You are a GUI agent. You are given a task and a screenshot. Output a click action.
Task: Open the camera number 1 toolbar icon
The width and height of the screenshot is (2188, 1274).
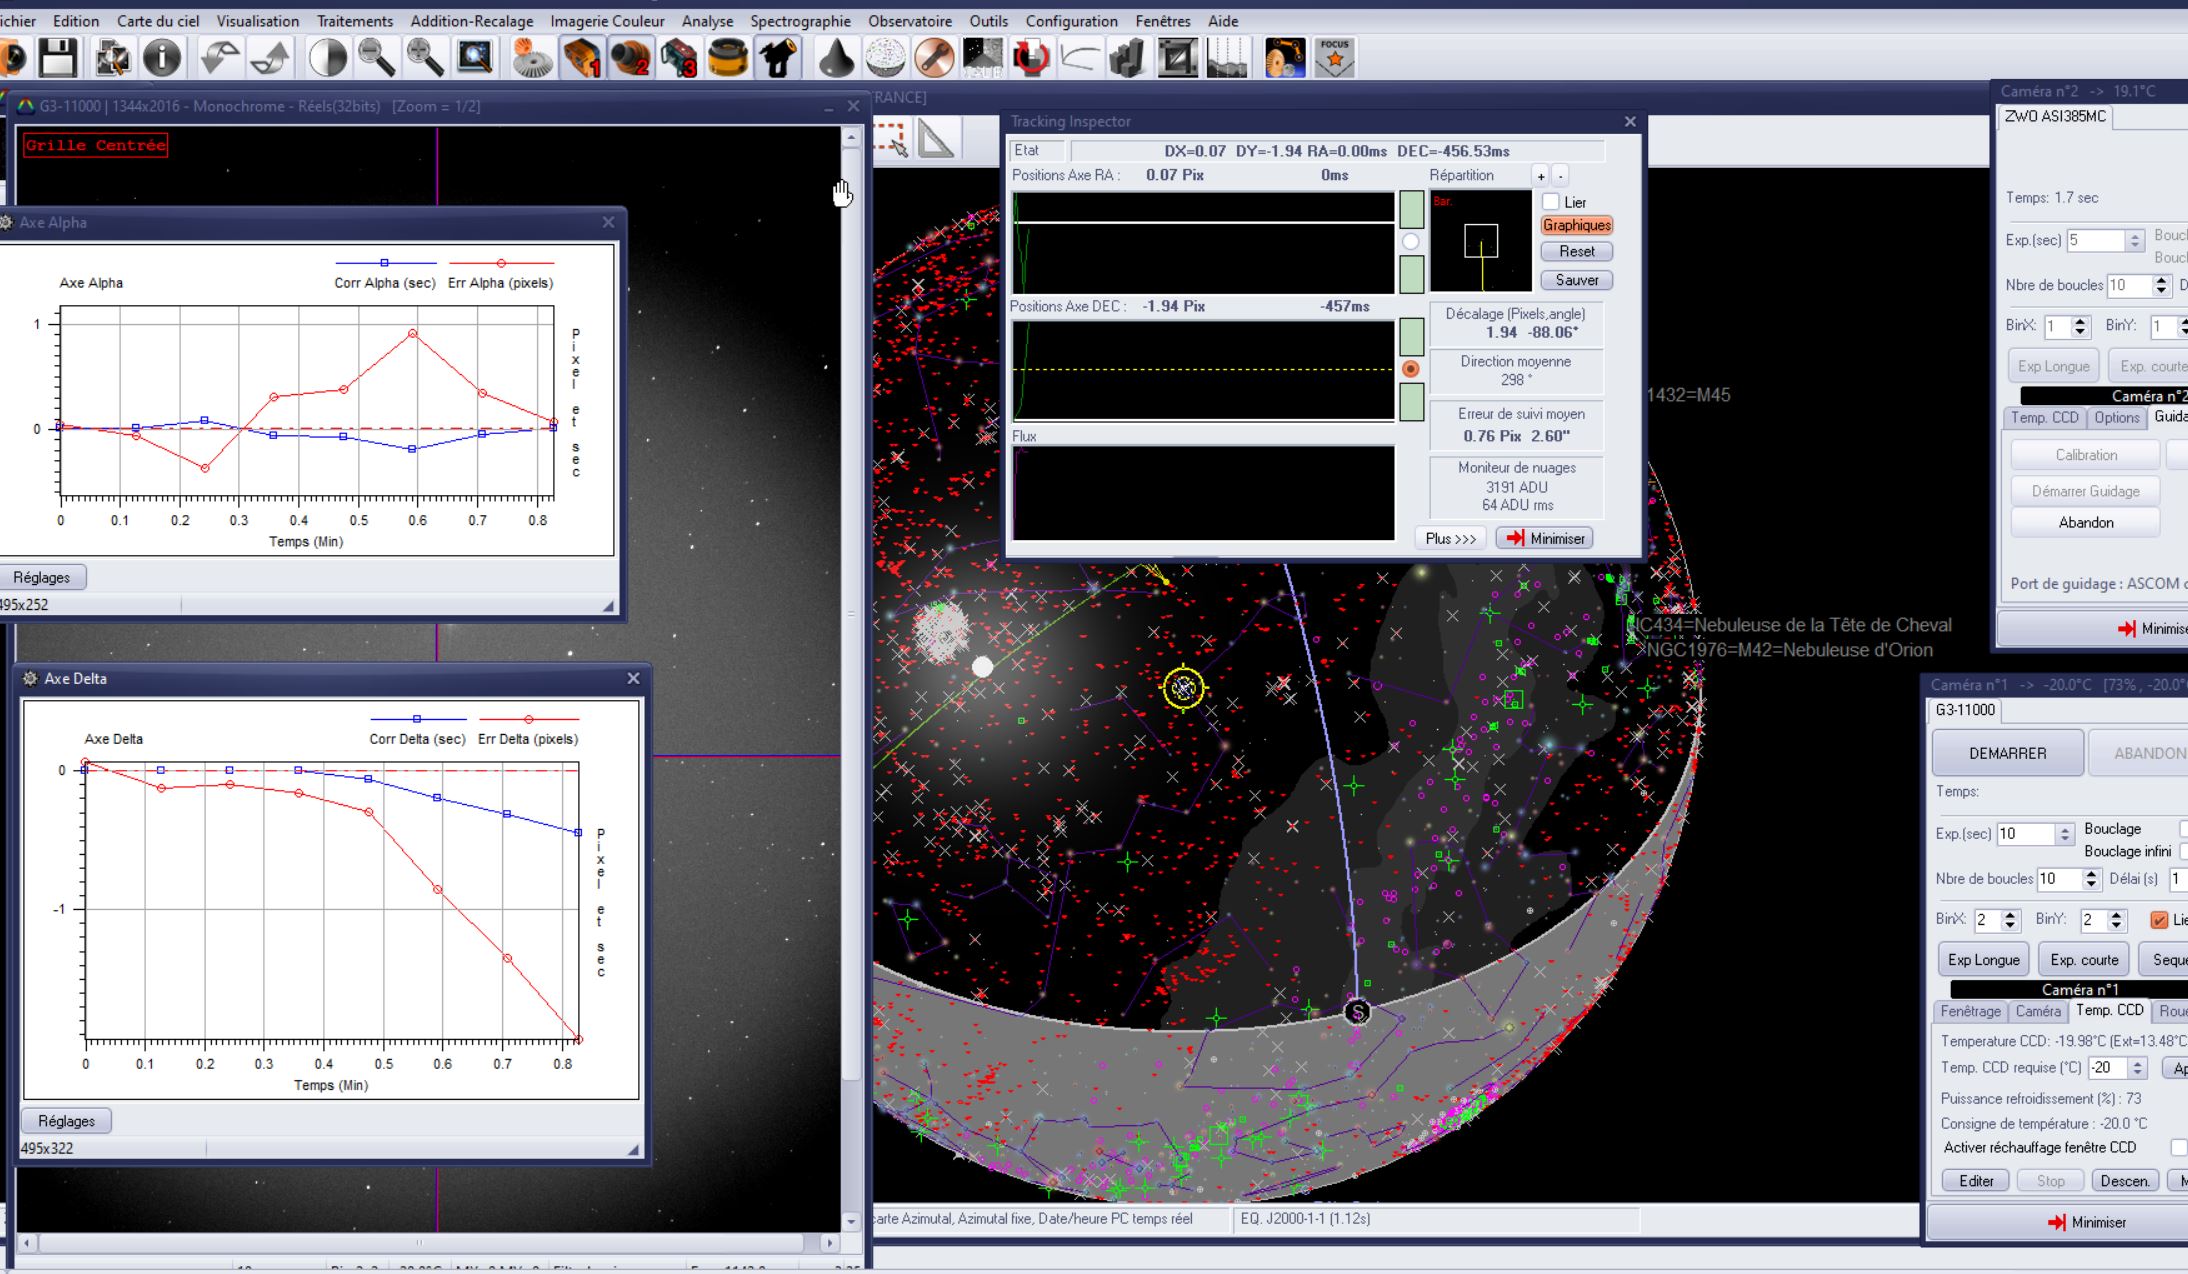[582, 58]
